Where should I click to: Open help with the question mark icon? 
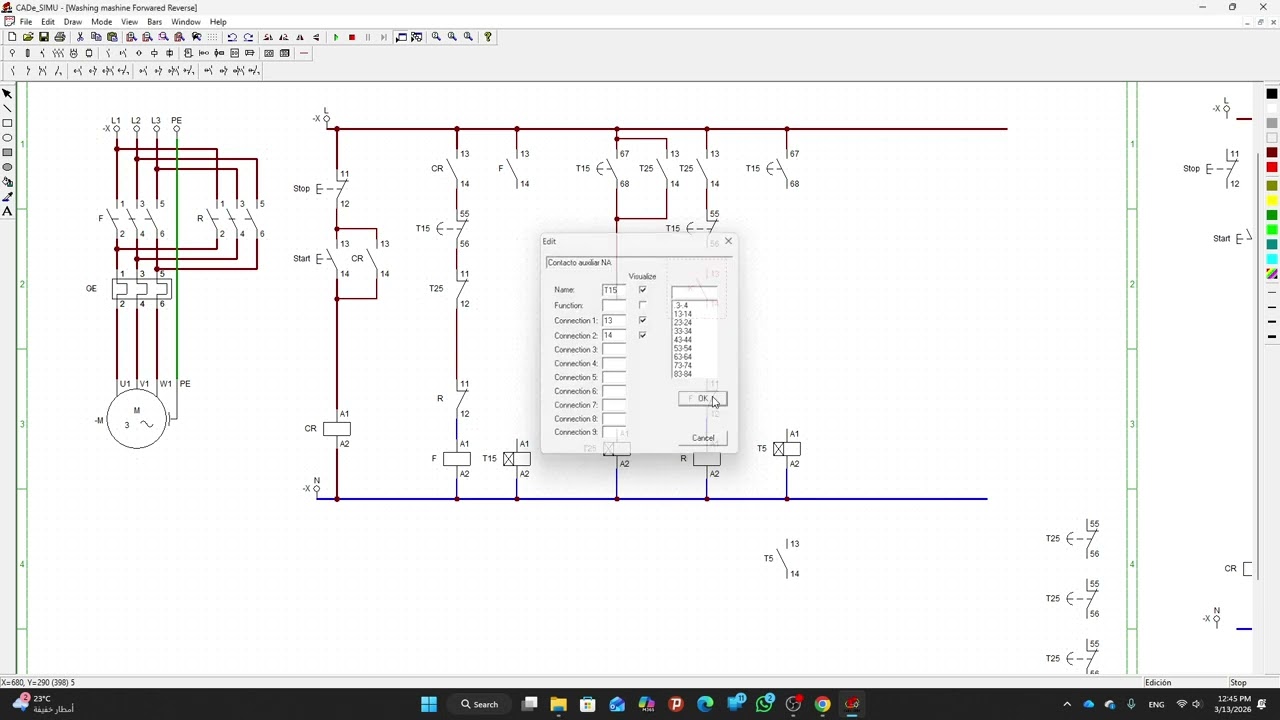(488, 37)
